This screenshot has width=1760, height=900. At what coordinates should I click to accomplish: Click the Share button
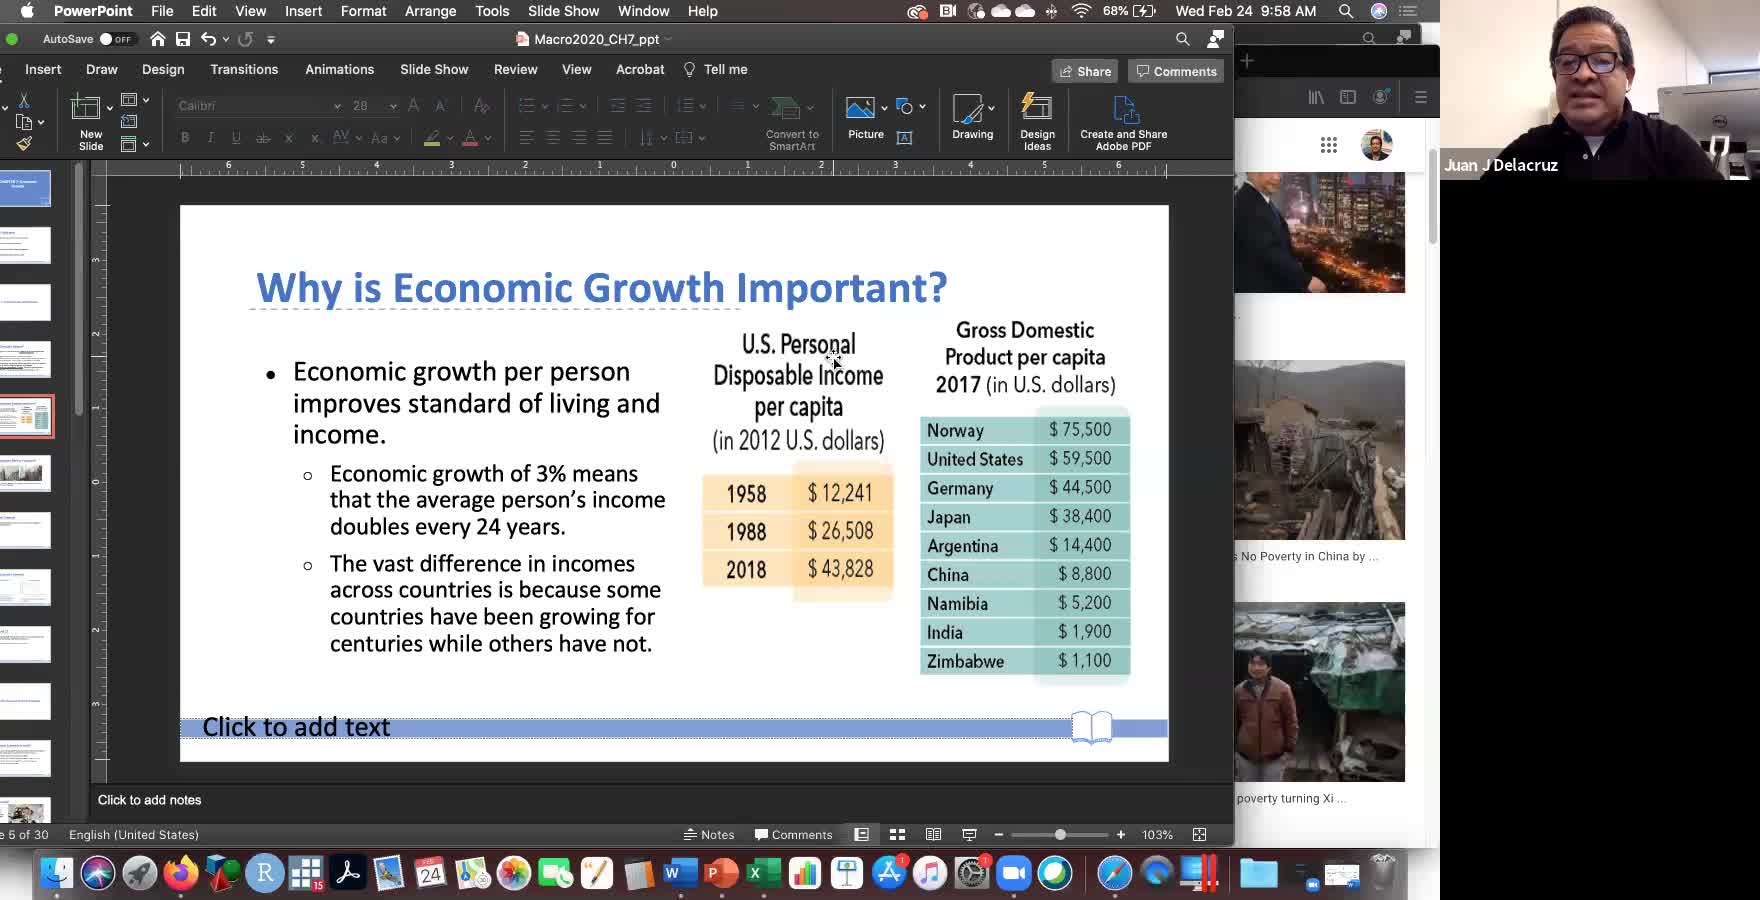pyautogui.click(x=1084, y=71)
